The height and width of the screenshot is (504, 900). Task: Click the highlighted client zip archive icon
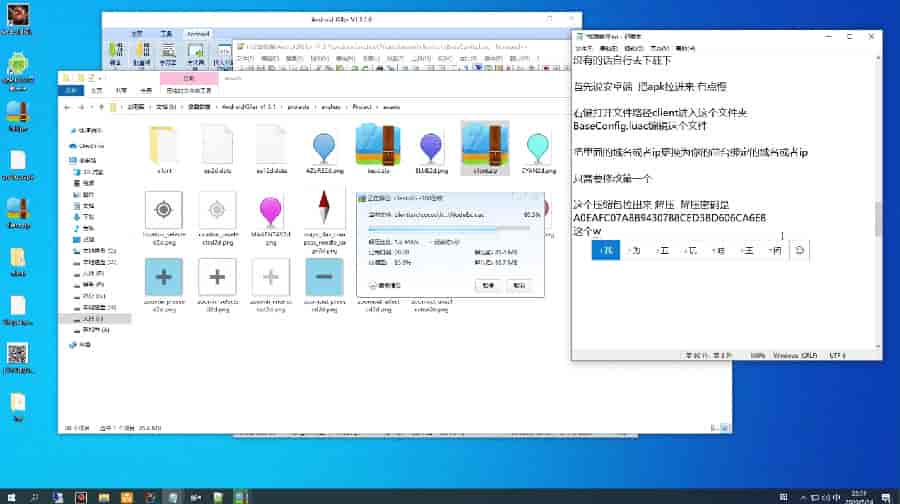[485, 148]
